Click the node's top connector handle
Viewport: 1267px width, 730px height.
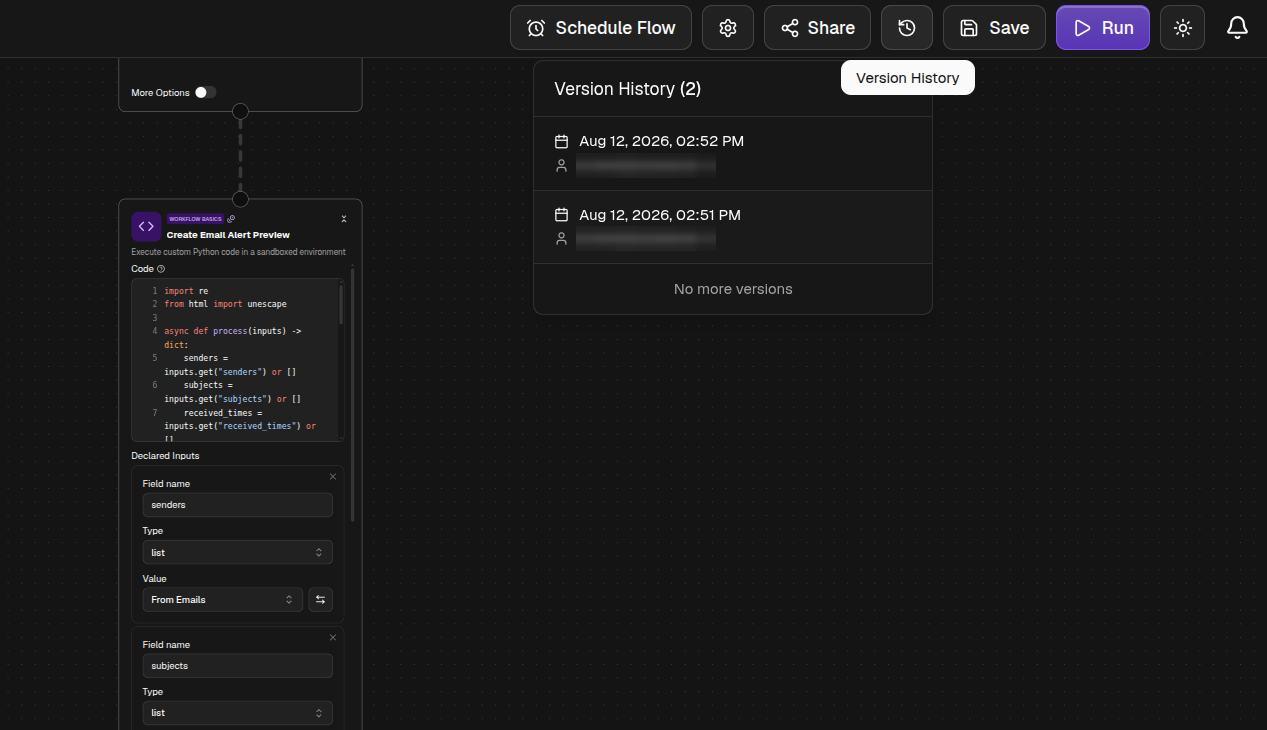[x=240, y=199]
